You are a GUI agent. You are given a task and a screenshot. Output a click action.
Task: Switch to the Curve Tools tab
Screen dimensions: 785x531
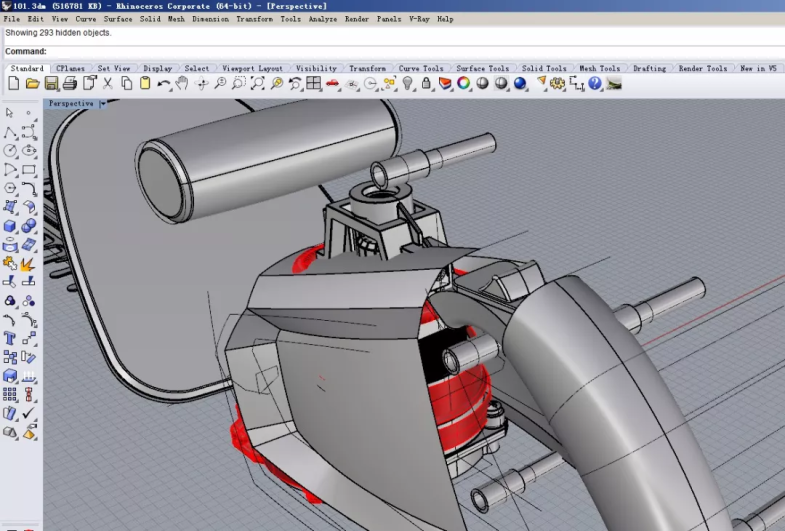point(420,69)
